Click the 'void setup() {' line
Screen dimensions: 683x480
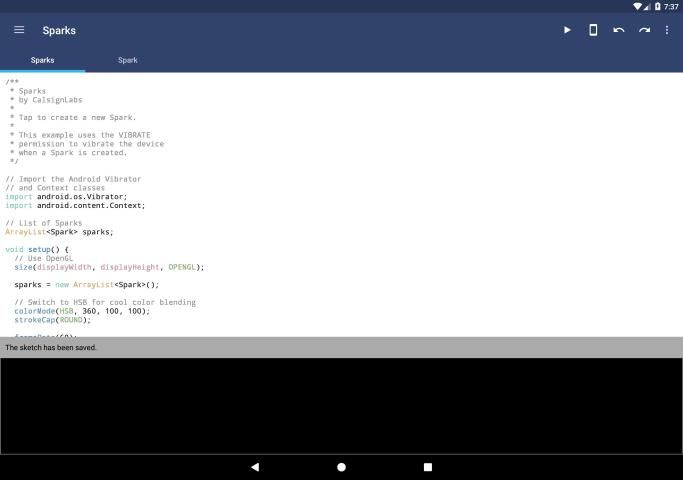(37, 250)
